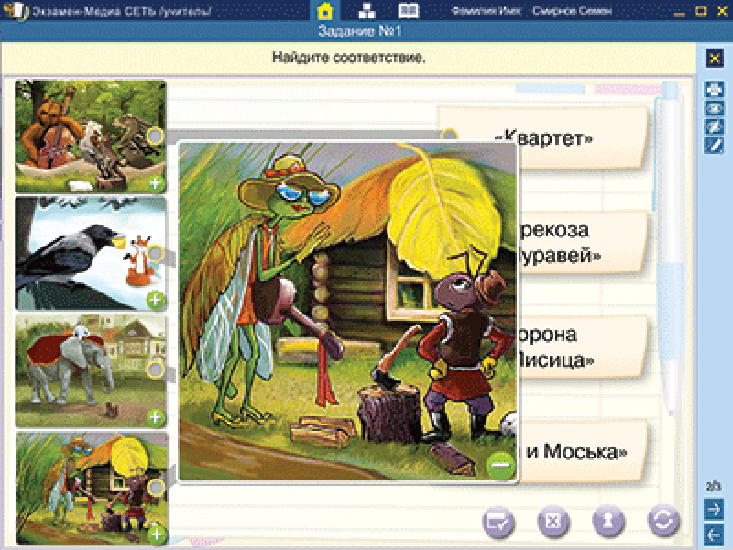The width and height of the screenshot is (733, 550).
Task: Shrink enlarged picture with green minus
Action: (x=500, y=465)
